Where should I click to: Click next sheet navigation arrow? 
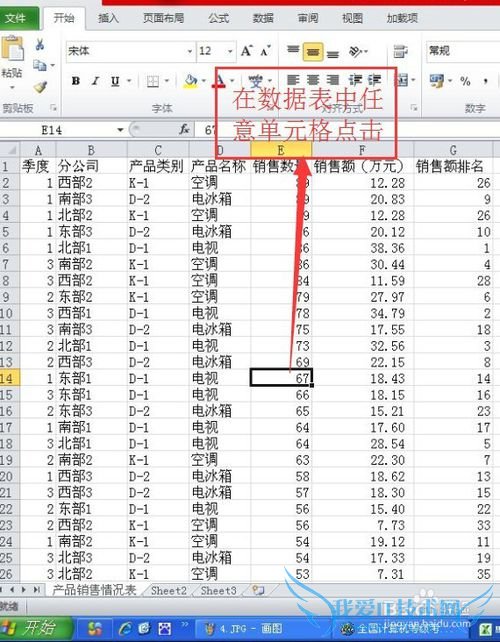pos(24,590)
